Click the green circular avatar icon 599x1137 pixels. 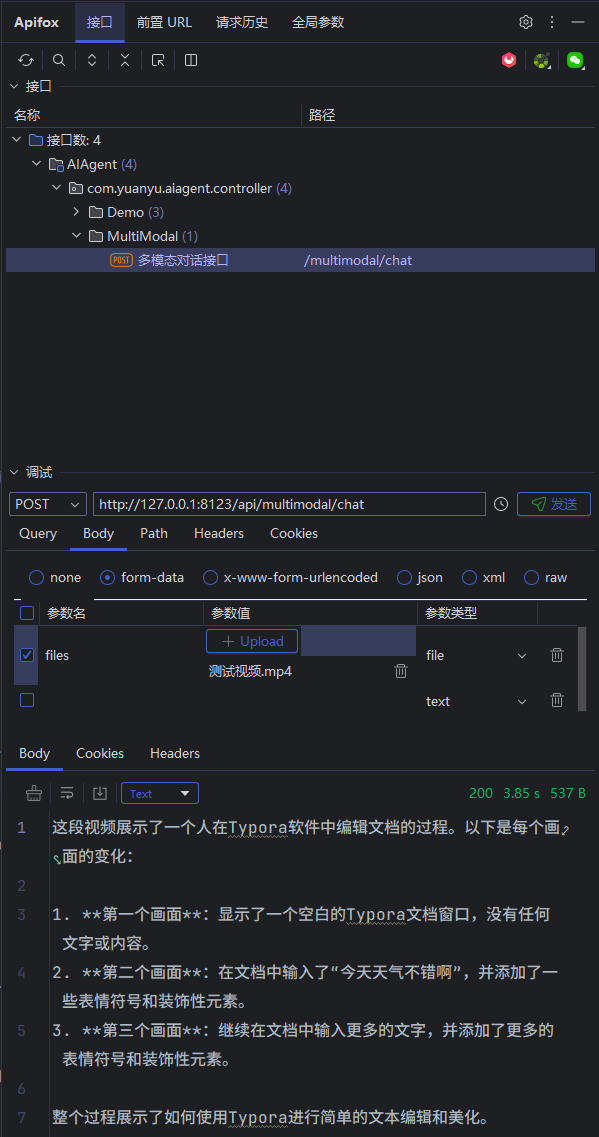[x=542, y=60]
